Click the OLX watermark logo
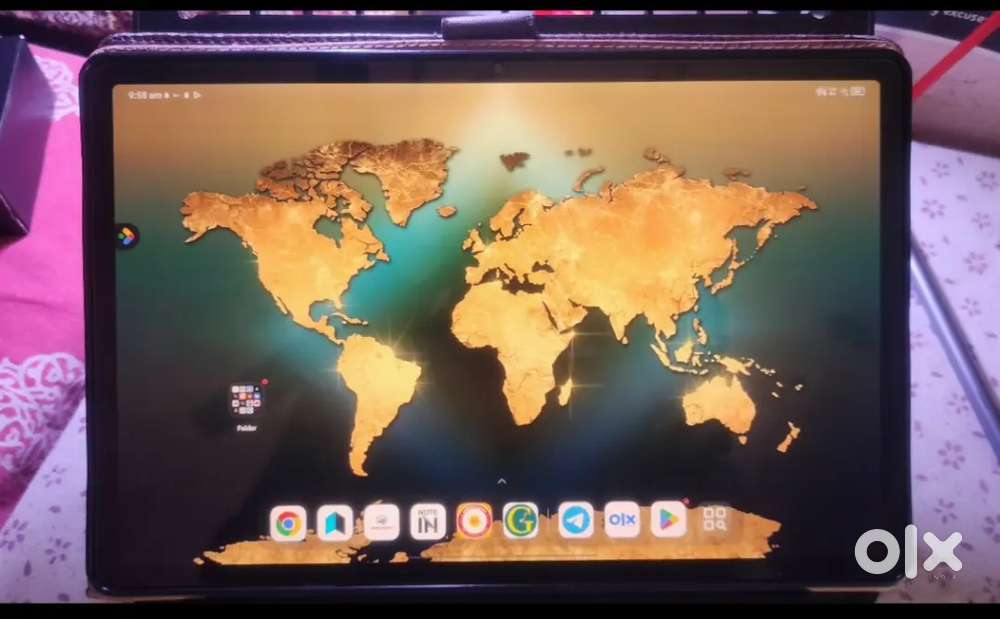The height and width of the screenshot is (619, 1000). pyautogui.click(x=908, y=552)
